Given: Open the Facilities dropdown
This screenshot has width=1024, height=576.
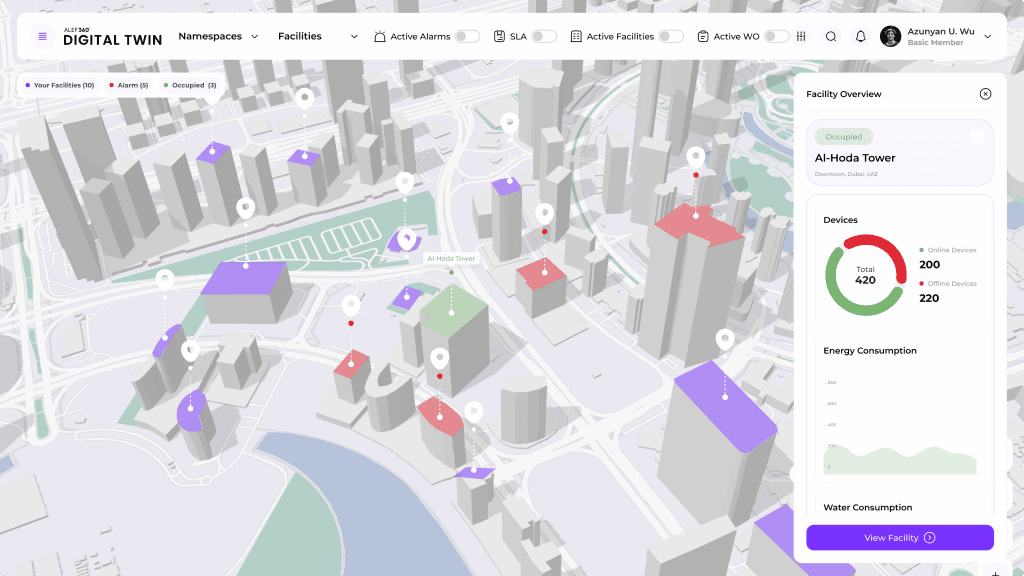Looking at the screenshot, I should (x=317, y=37).
